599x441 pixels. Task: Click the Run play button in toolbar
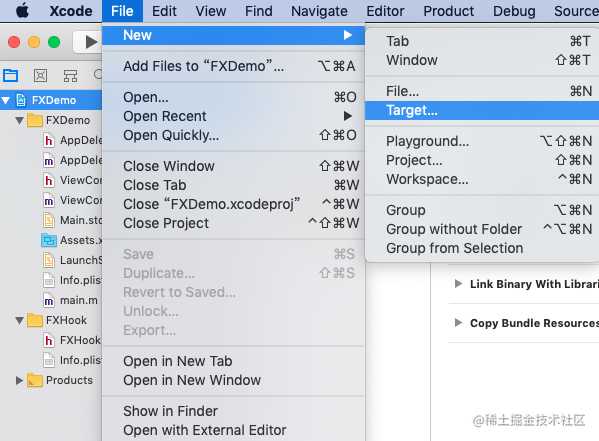(x=91, y=42)
